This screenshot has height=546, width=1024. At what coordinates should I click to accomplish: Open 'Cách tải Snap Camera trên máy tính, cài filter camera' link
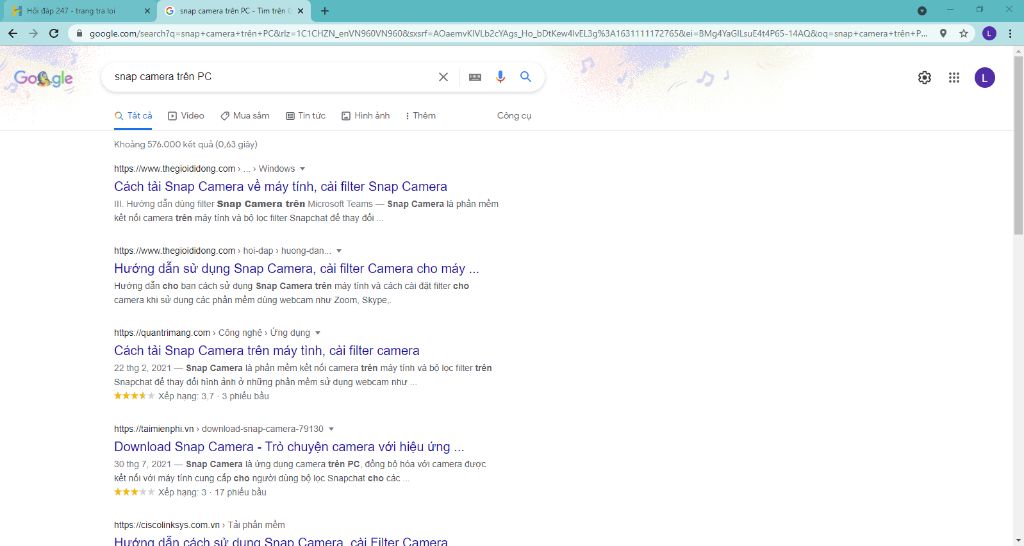coord(266,351)
